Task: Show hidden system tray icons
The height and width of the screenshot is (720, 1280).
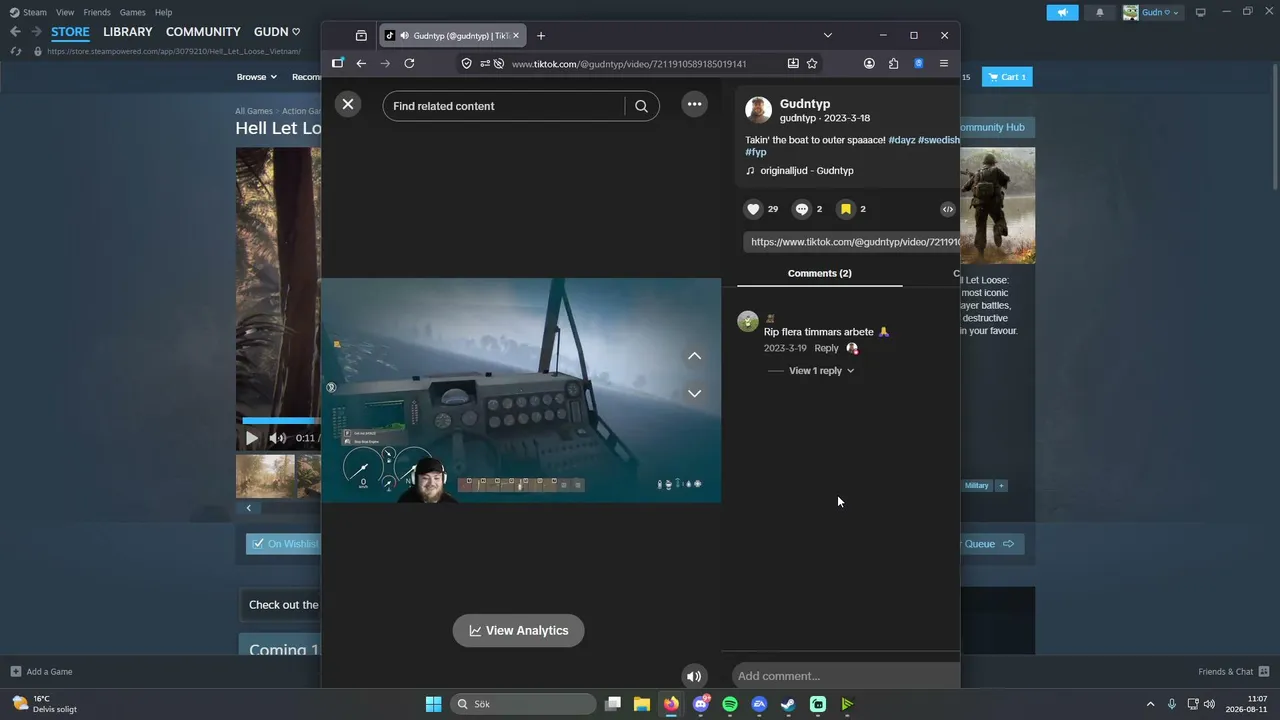Action: 1150,704
